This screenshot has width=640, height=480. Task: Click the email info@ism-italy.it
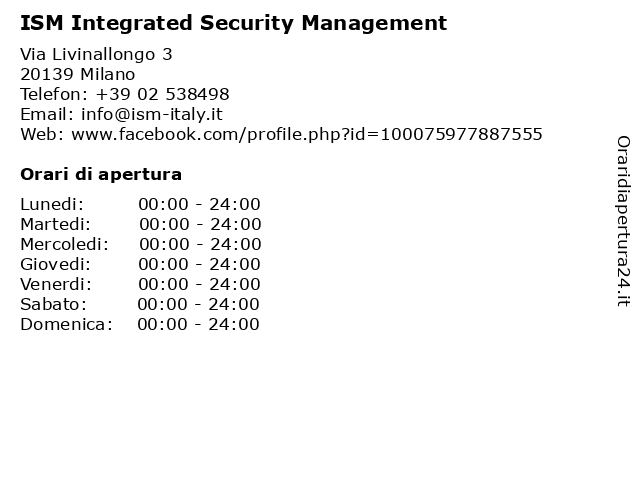click(x=152, y=114)
